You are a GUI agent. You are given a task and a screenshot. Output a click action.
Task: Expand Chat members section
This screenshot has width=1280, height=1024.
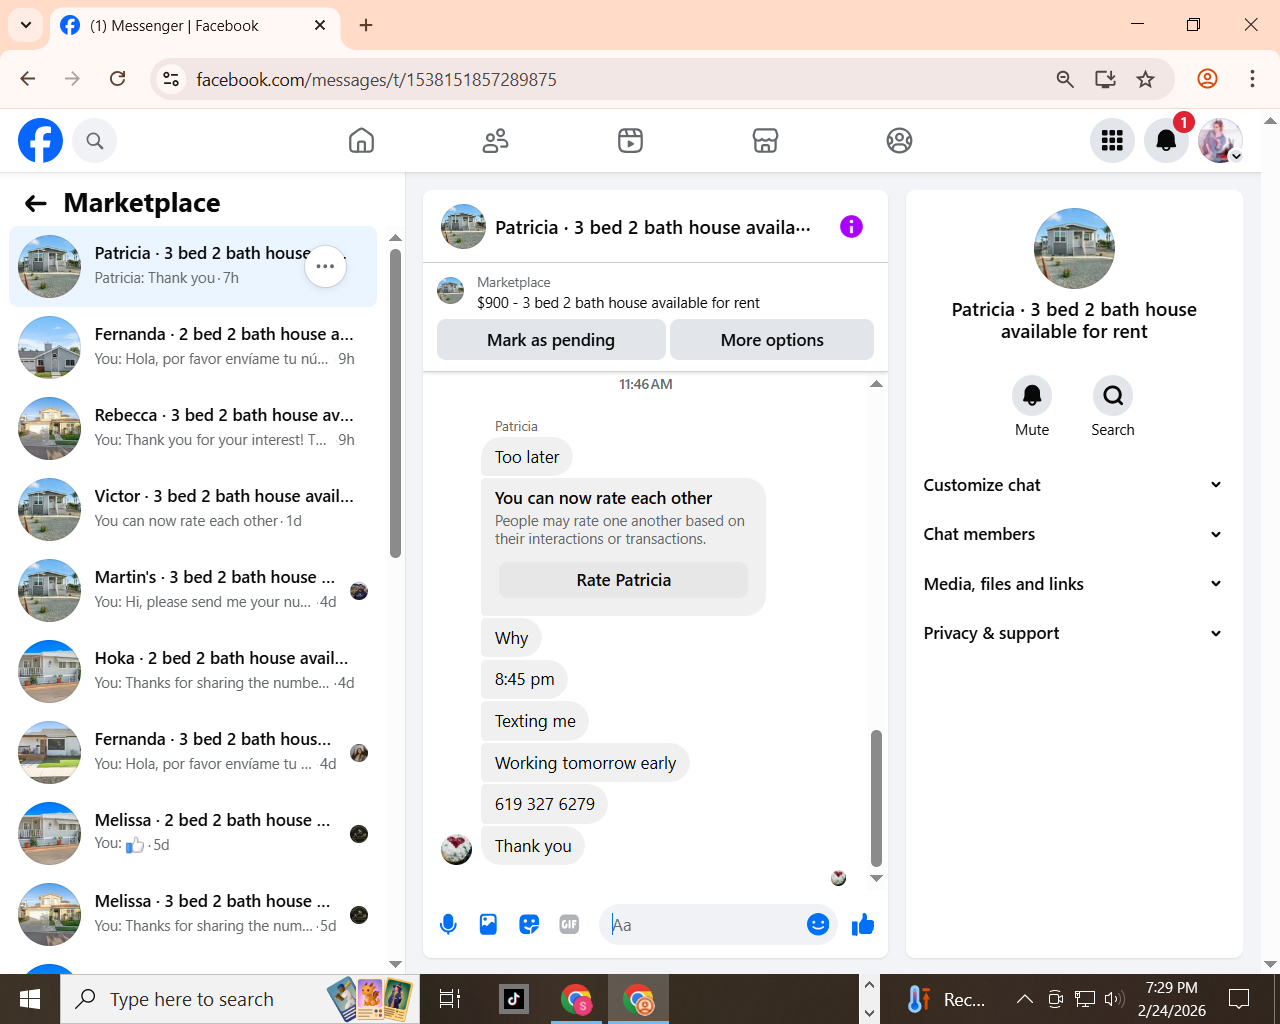click(1073, 534)
